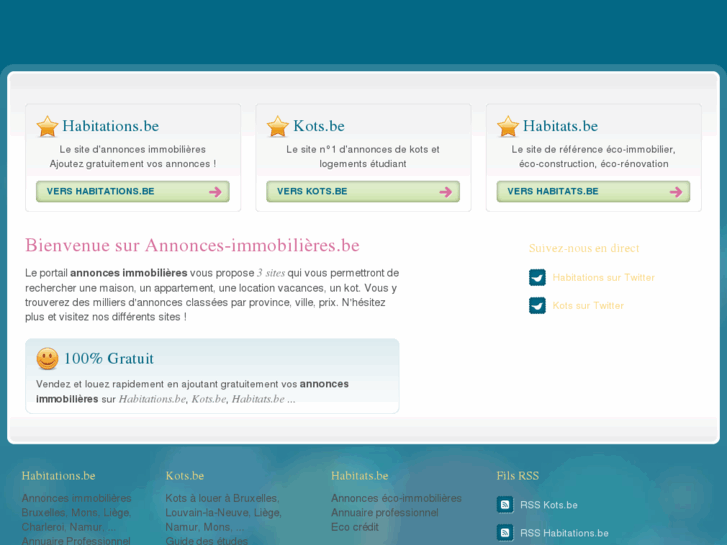The height and width of the screenshot is (545, 727).
Task: Click the heading Bienvenue sur Annonces-immobilières.be
Action: click(192, 245)
